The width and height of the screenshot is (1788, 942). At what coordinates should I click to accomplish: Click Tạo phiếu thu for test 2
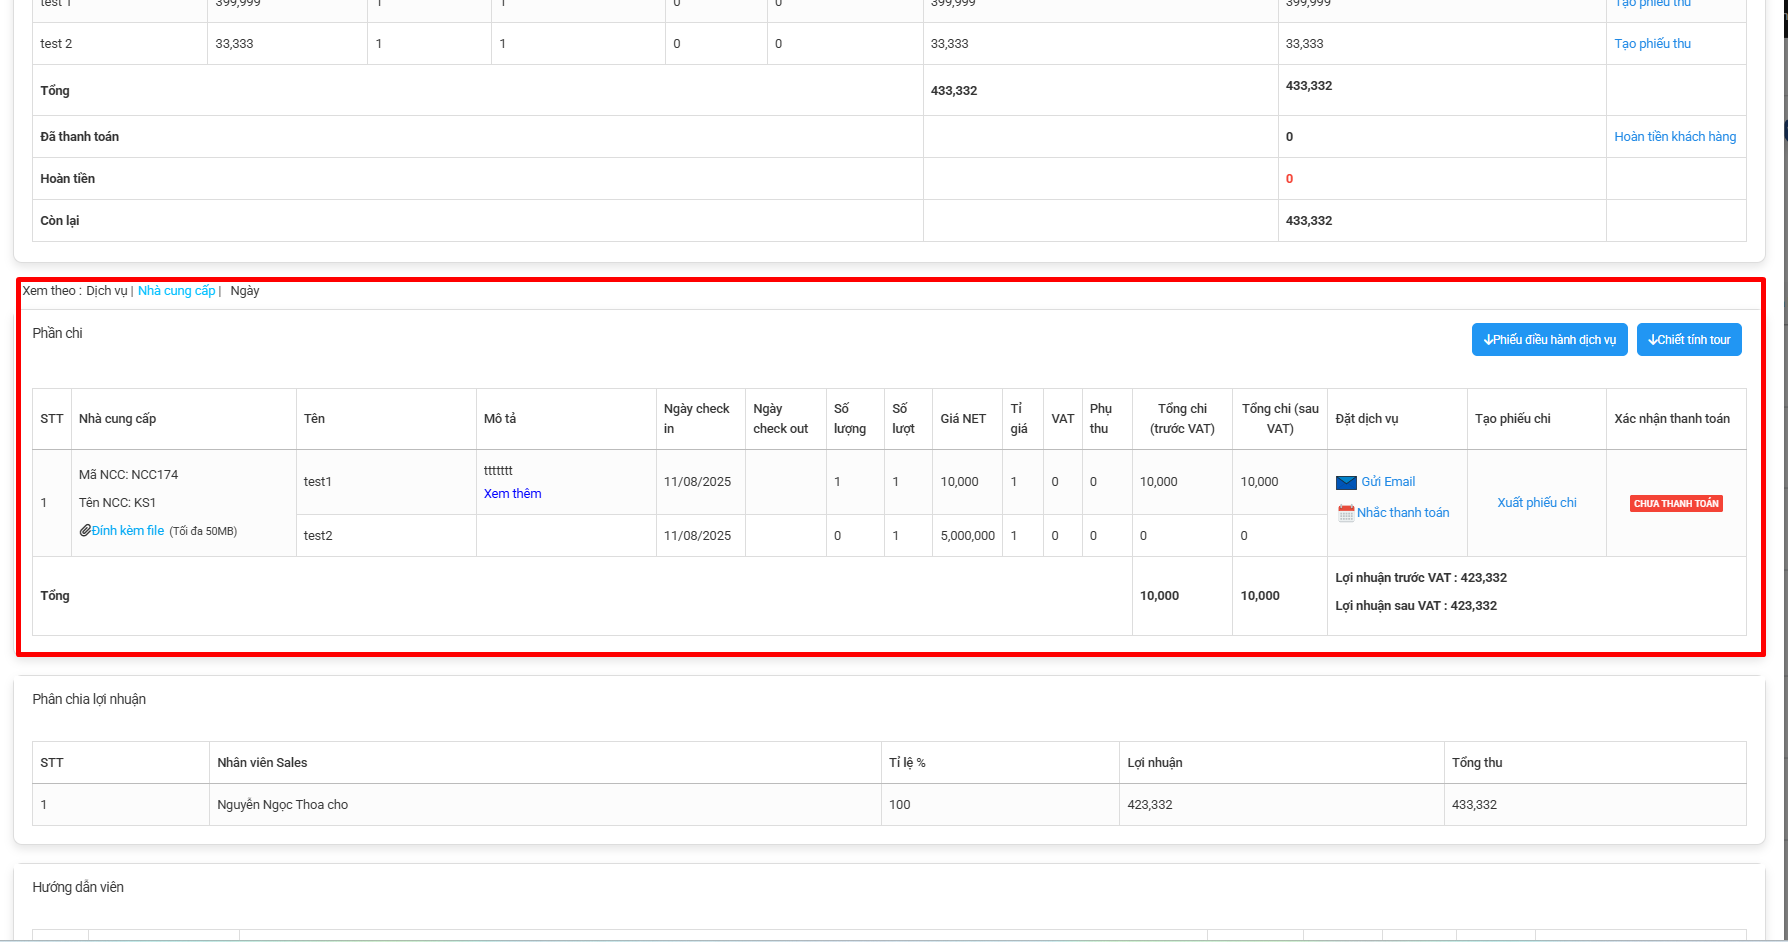click(x=1652, y=44)
